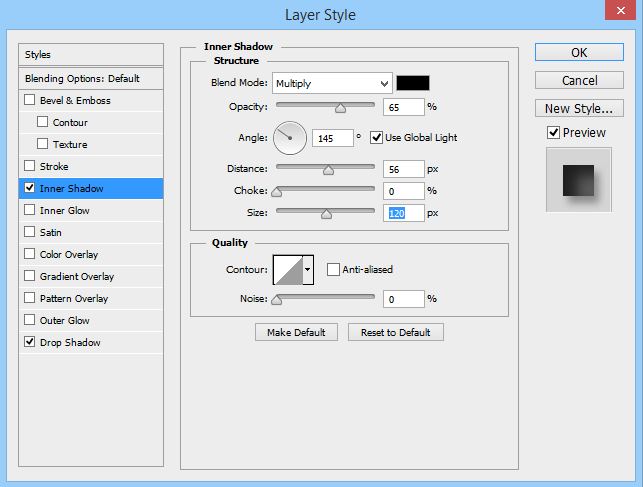Click the Noise slider handle
Screen dimensions: 643x487
coord(277,300)
